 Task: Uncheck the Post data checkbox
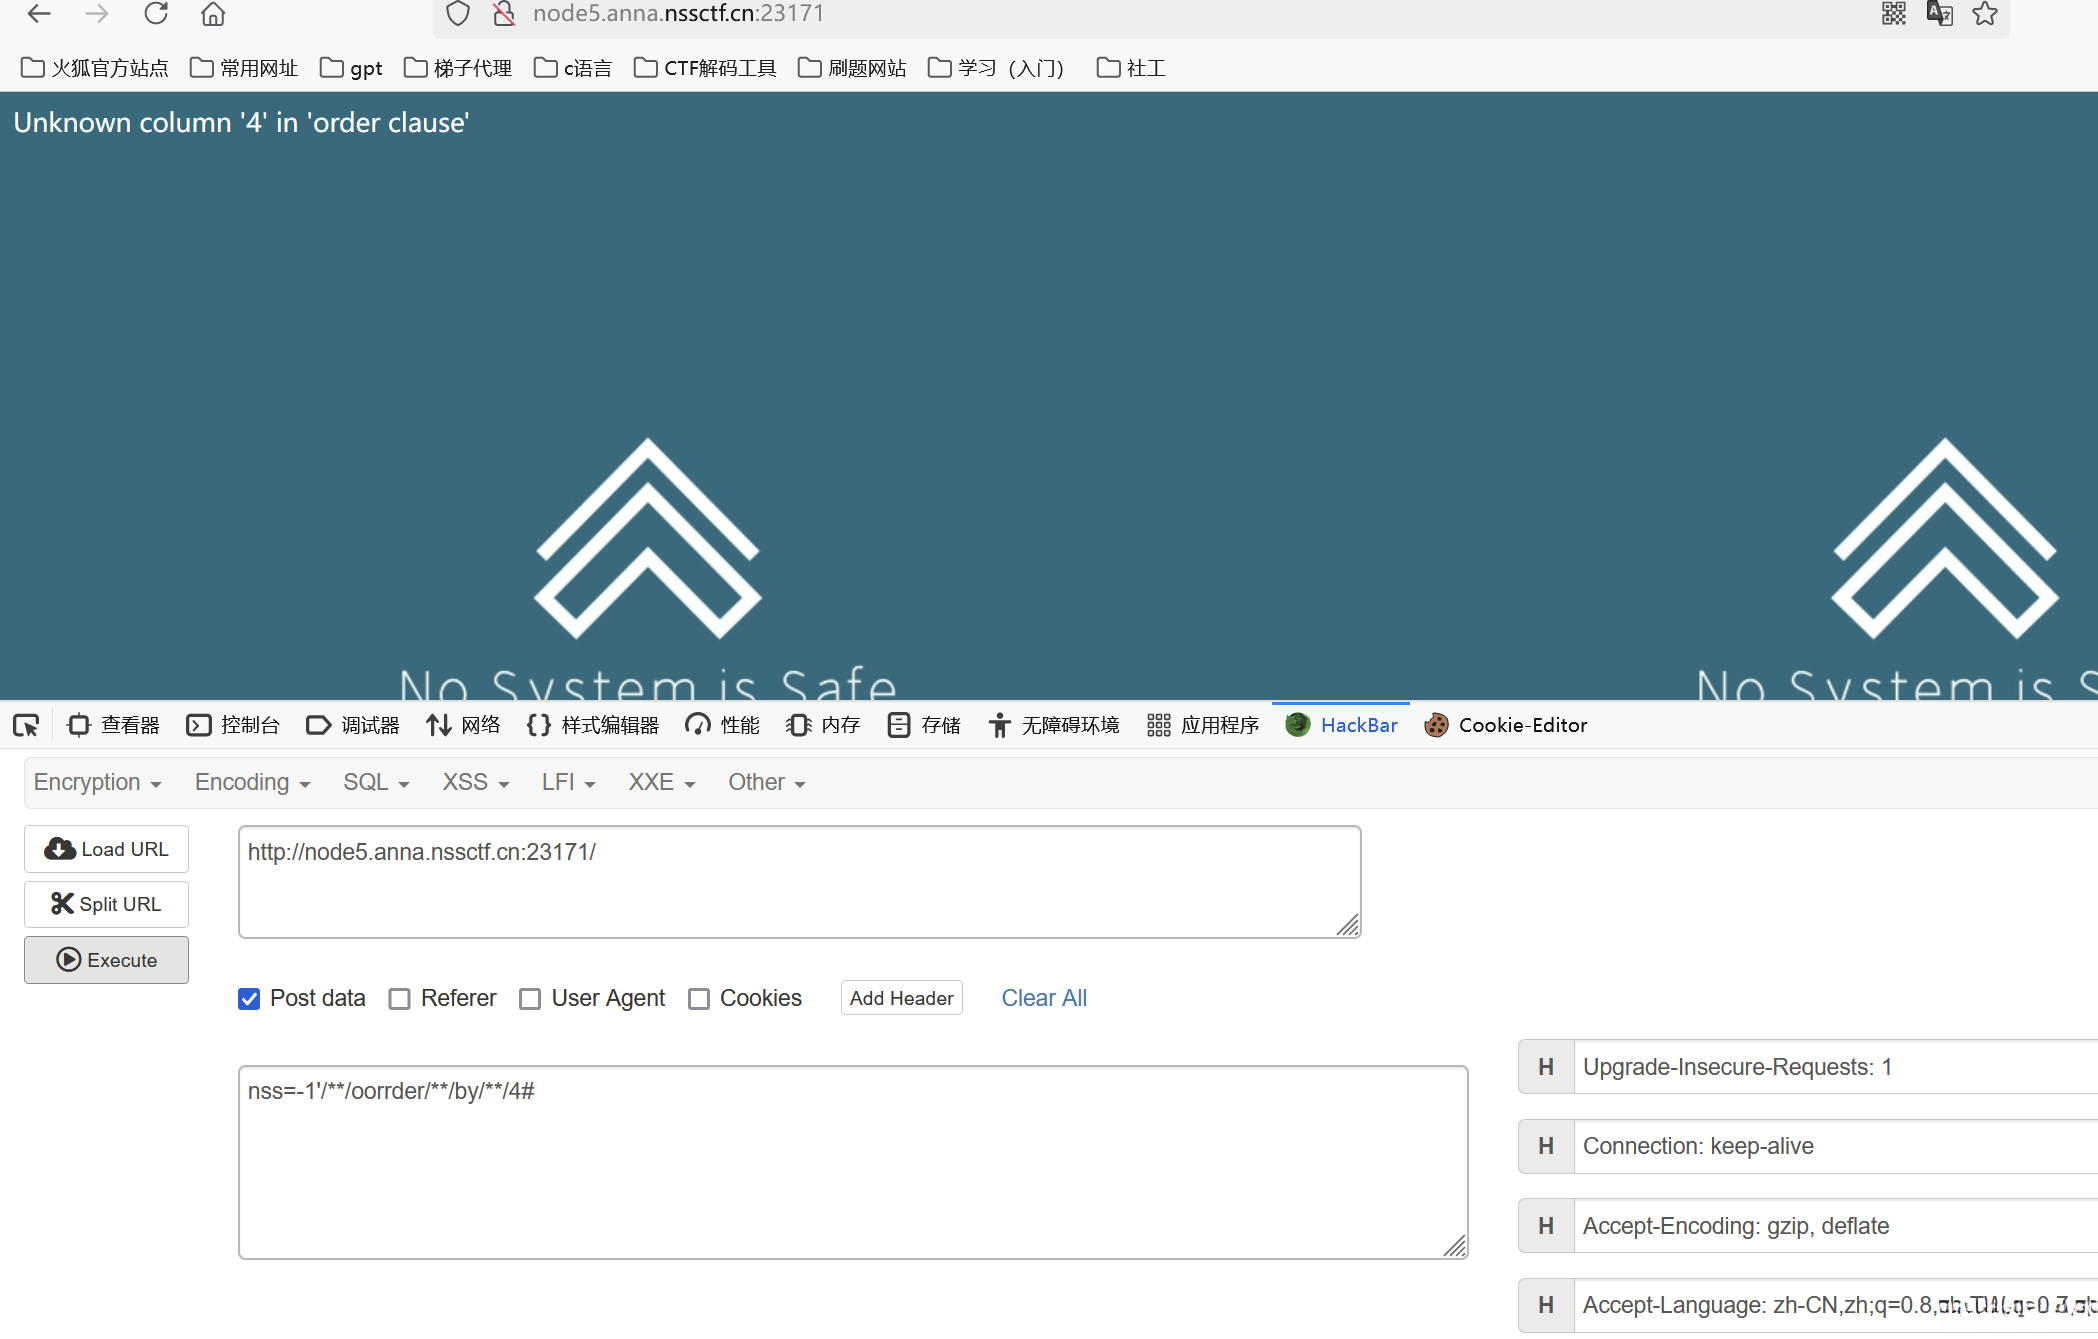249,999
